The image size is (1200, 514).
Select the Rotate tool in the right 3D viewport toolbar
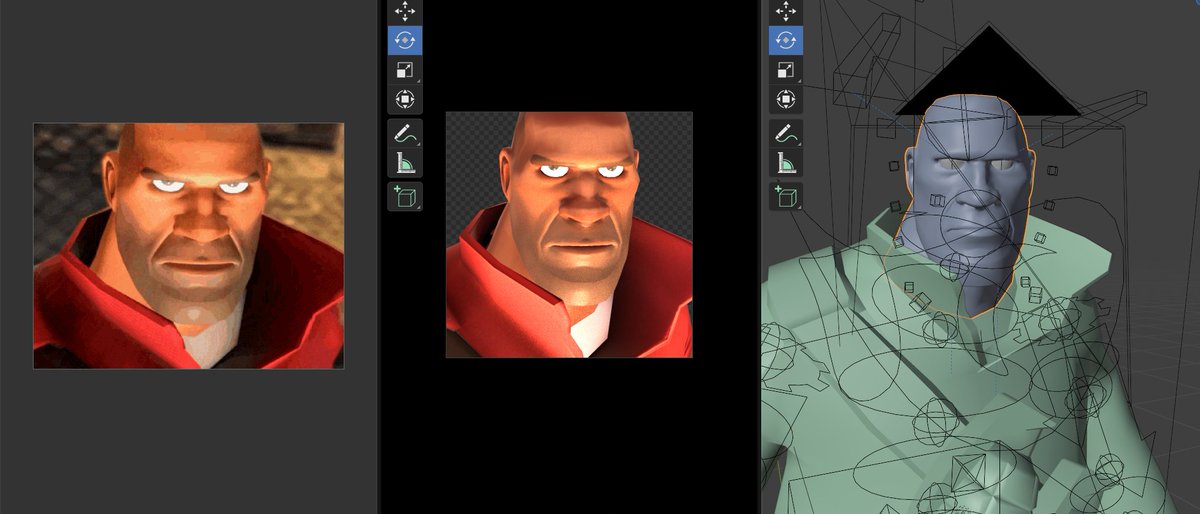[x=785, y=41]
